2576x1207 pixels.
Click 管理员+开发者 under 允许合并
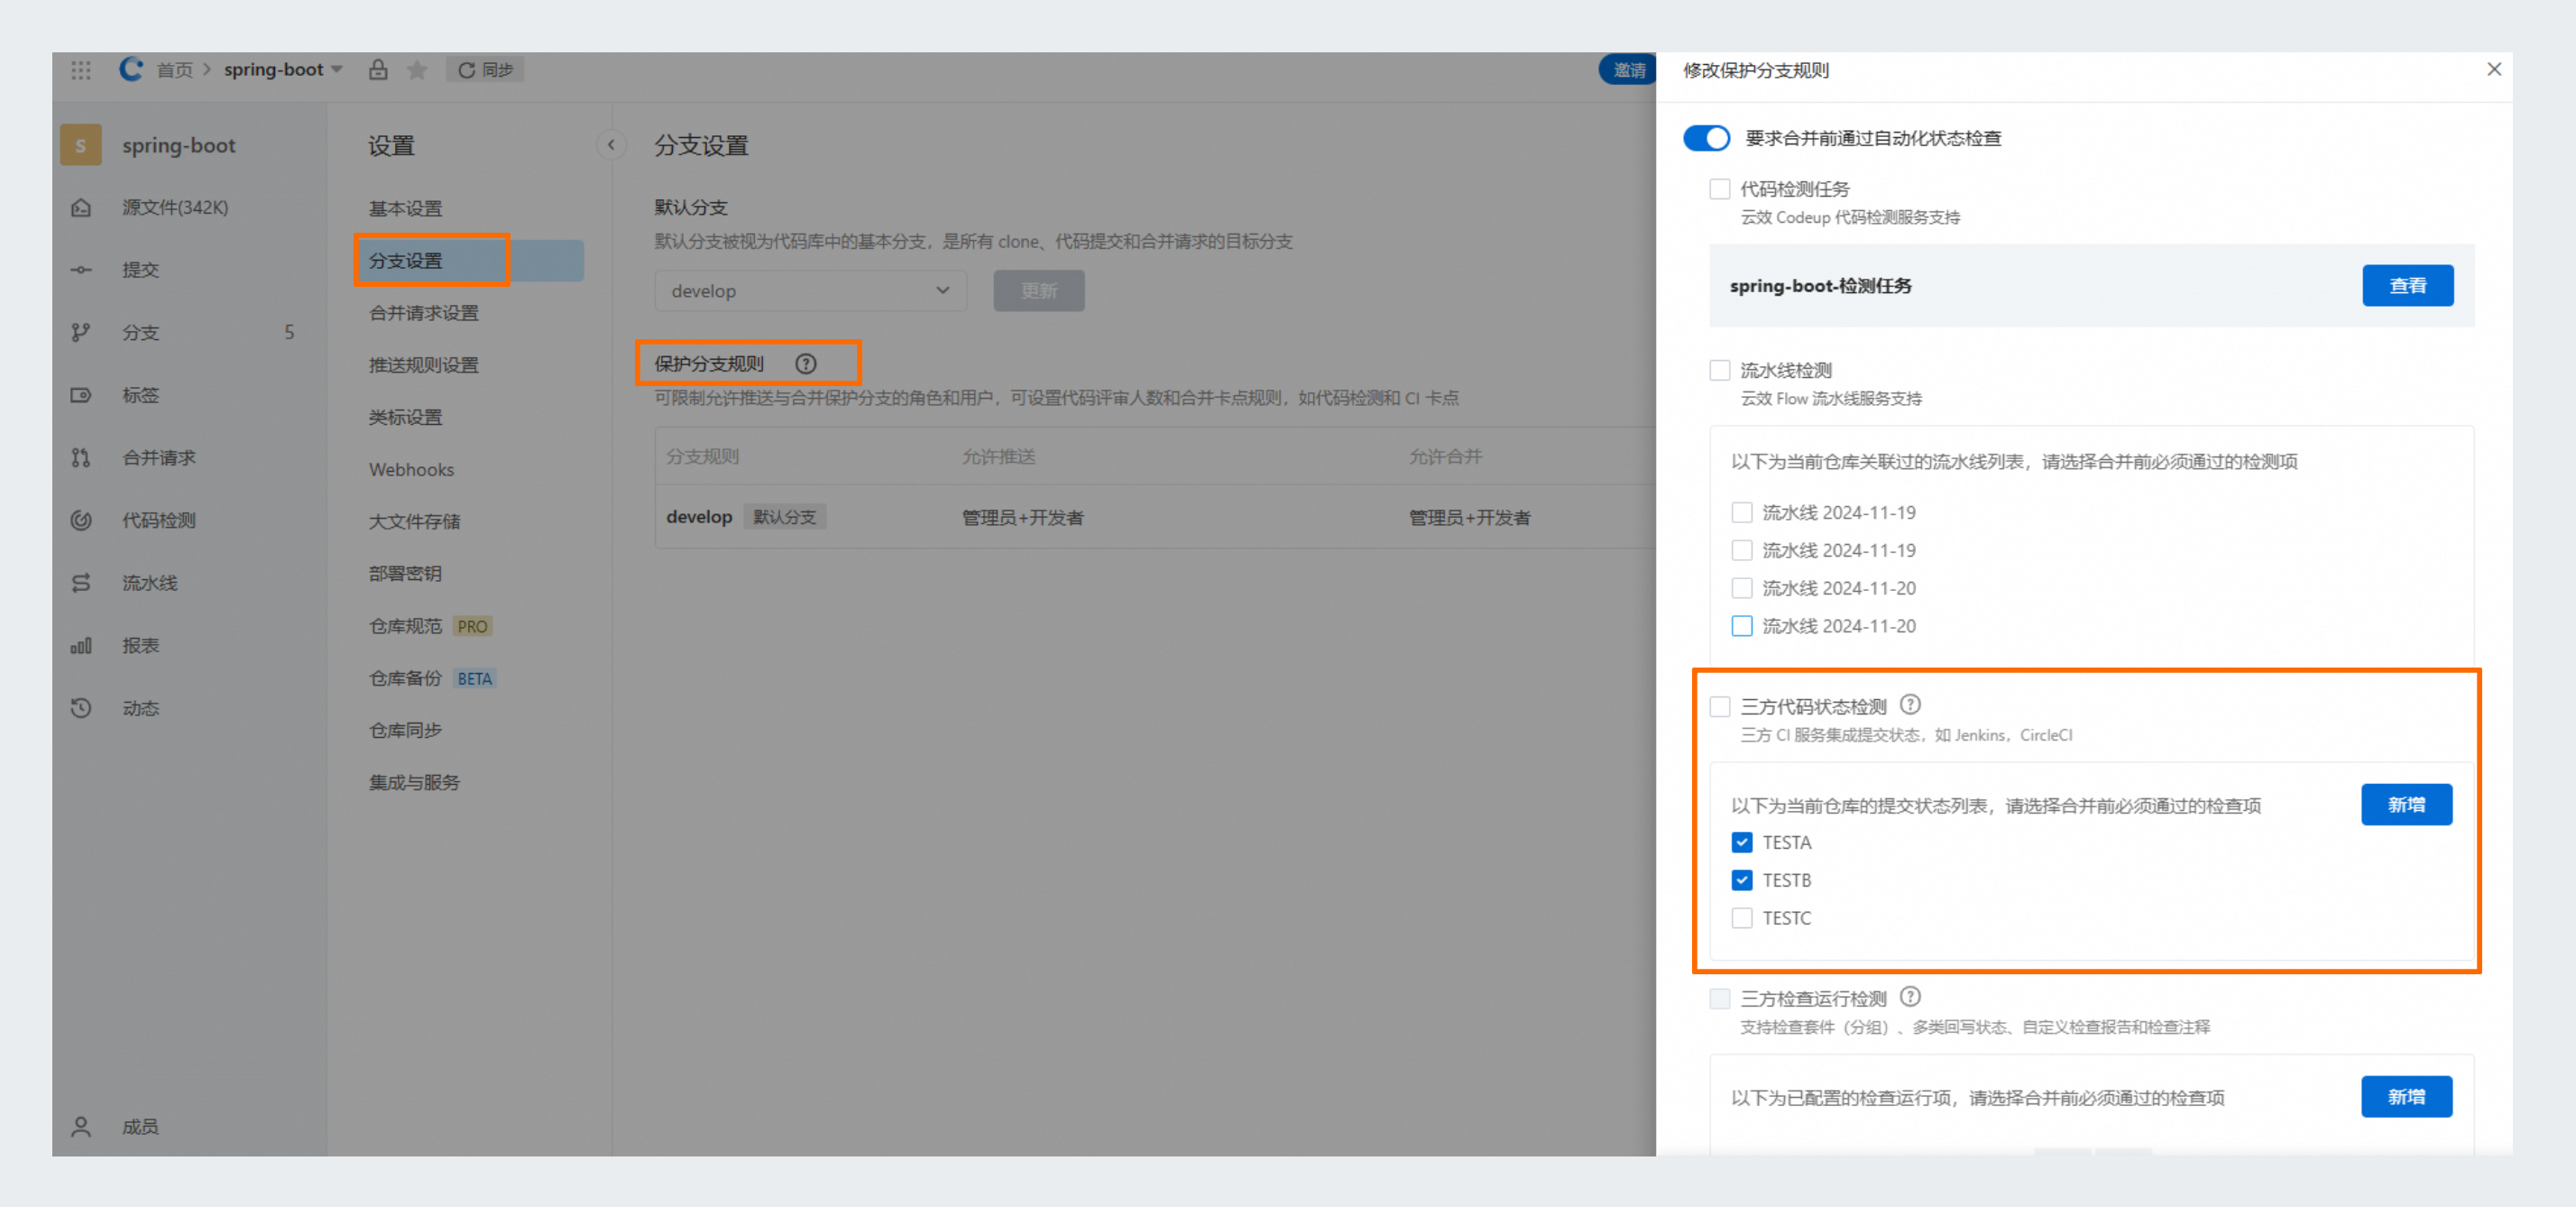pyautogui.click(x=1469, y=517)
